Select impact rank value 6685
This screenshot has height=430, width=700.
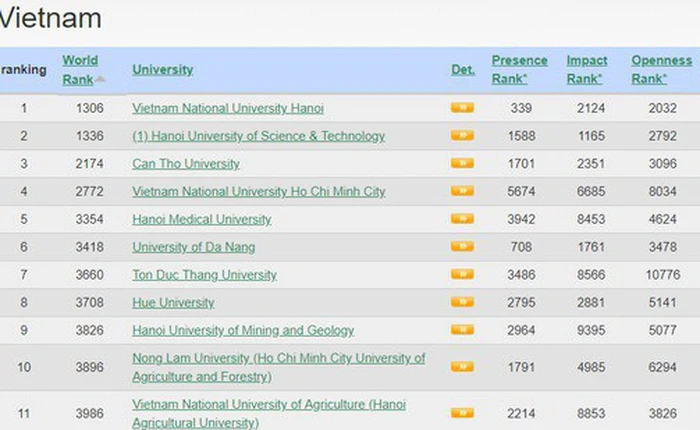coord(591,192)
